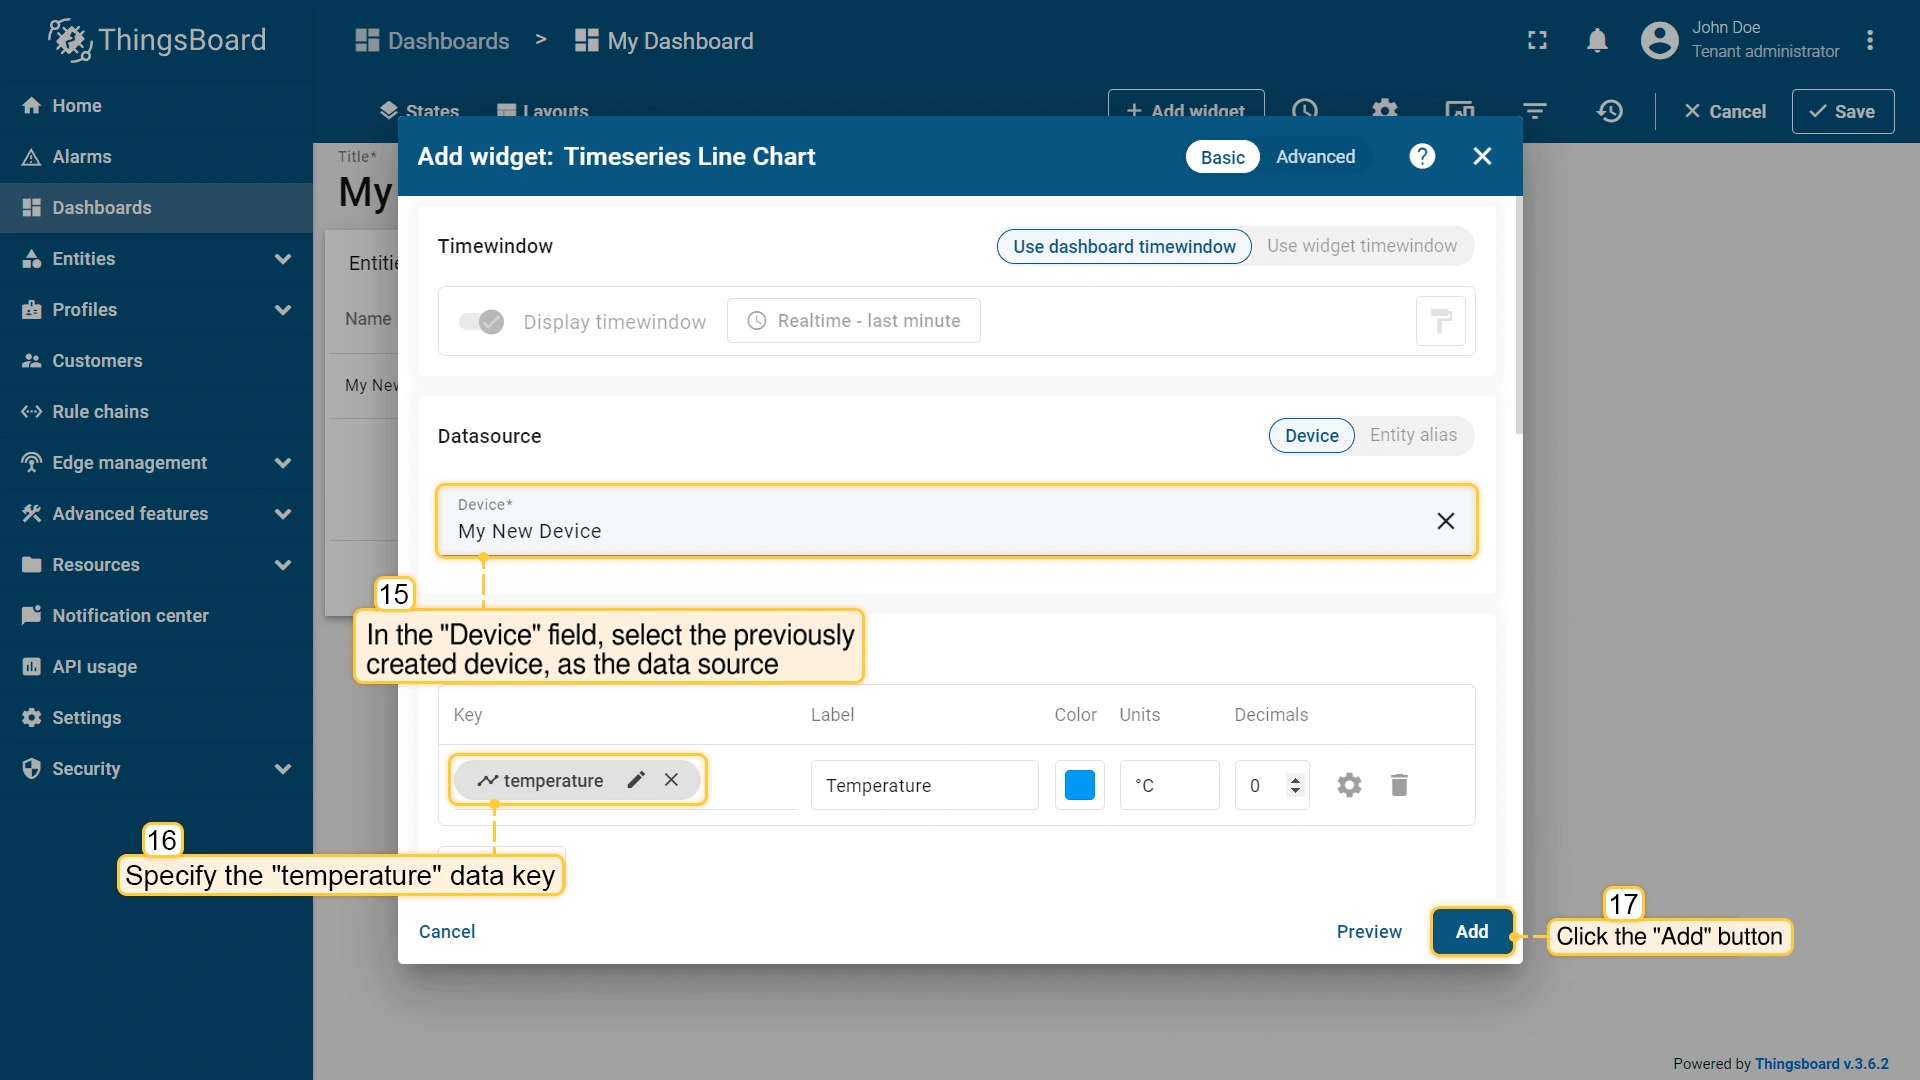The height and width of the screenshot is (1080, 1920).
Task: Toggle the Display timewindow switch
Action: (x=481, y=321)
